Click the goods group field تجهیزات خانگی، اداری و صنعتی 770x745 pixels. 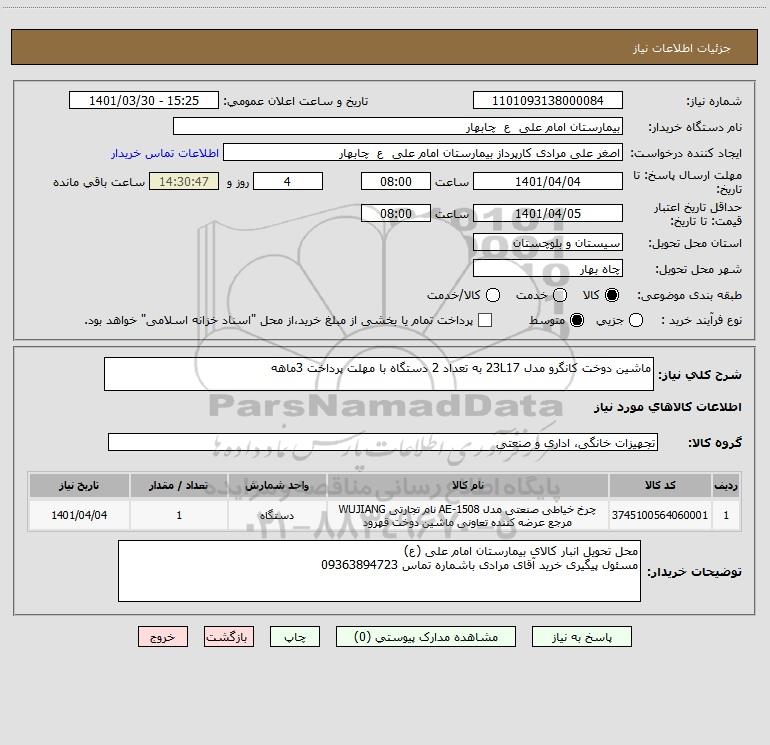383,442
